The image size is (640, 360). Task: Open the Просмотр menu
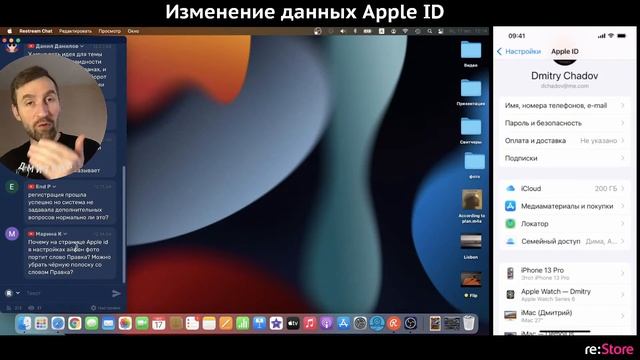pyautogui.click(x=110, y=31)
